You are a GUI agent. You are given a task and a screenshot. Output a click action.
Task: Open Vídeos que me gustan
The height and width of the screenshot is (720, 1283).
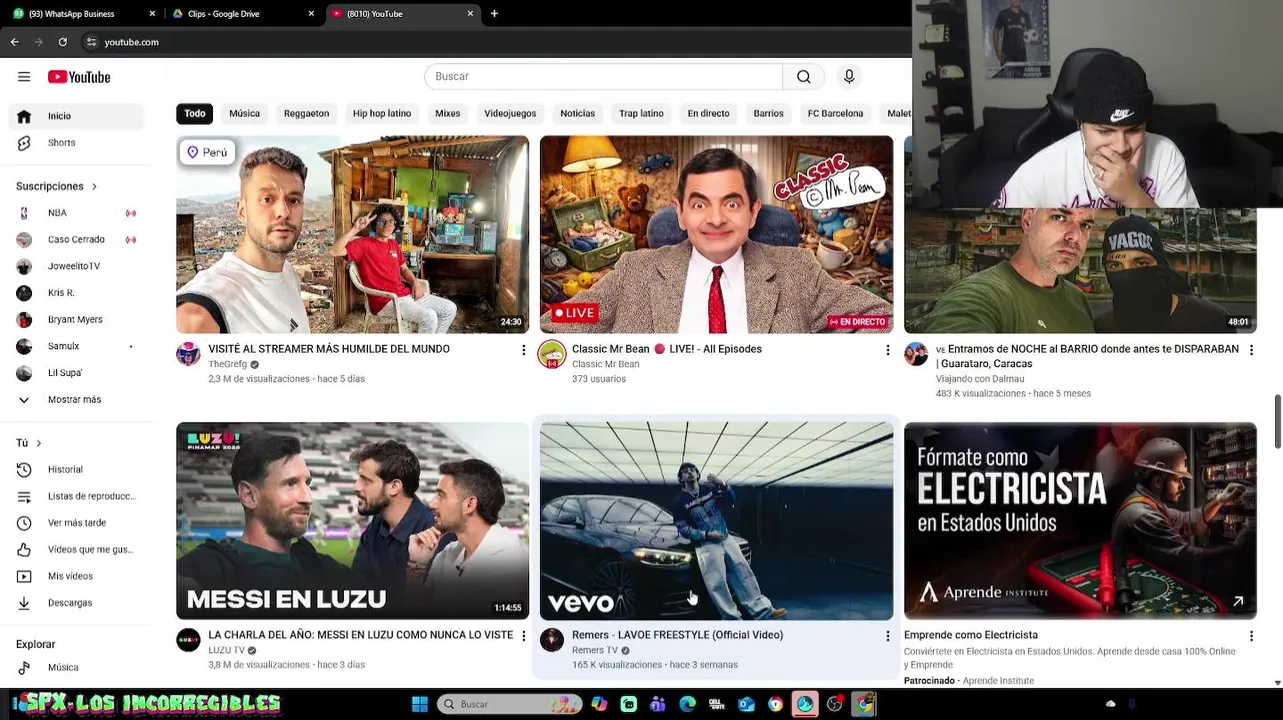[76, 549]
